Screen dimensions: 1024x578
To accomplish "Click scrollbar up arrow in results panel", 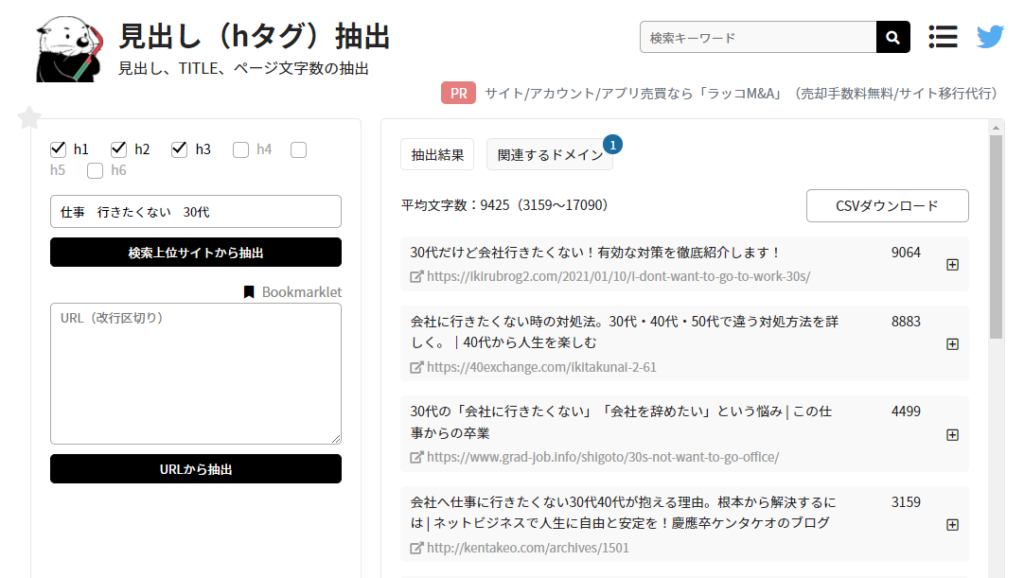I will click(996, 127).
